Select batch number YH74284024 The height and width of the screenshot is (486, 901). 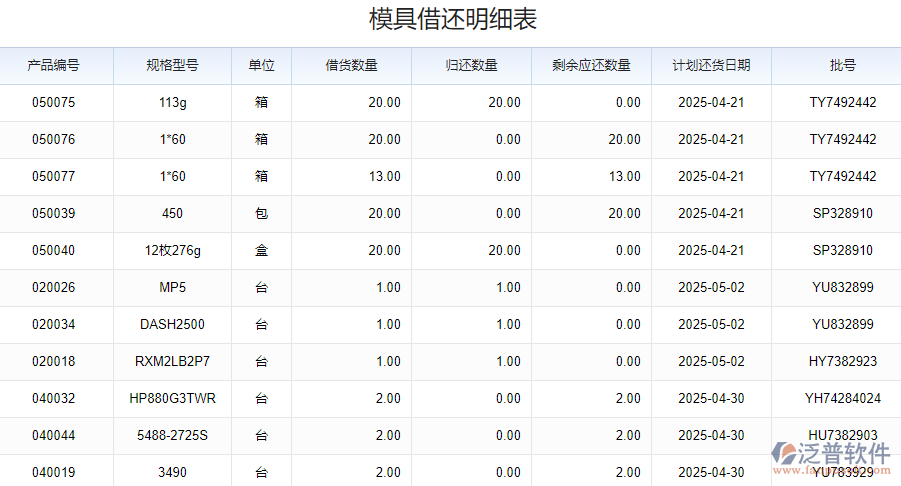842,399
